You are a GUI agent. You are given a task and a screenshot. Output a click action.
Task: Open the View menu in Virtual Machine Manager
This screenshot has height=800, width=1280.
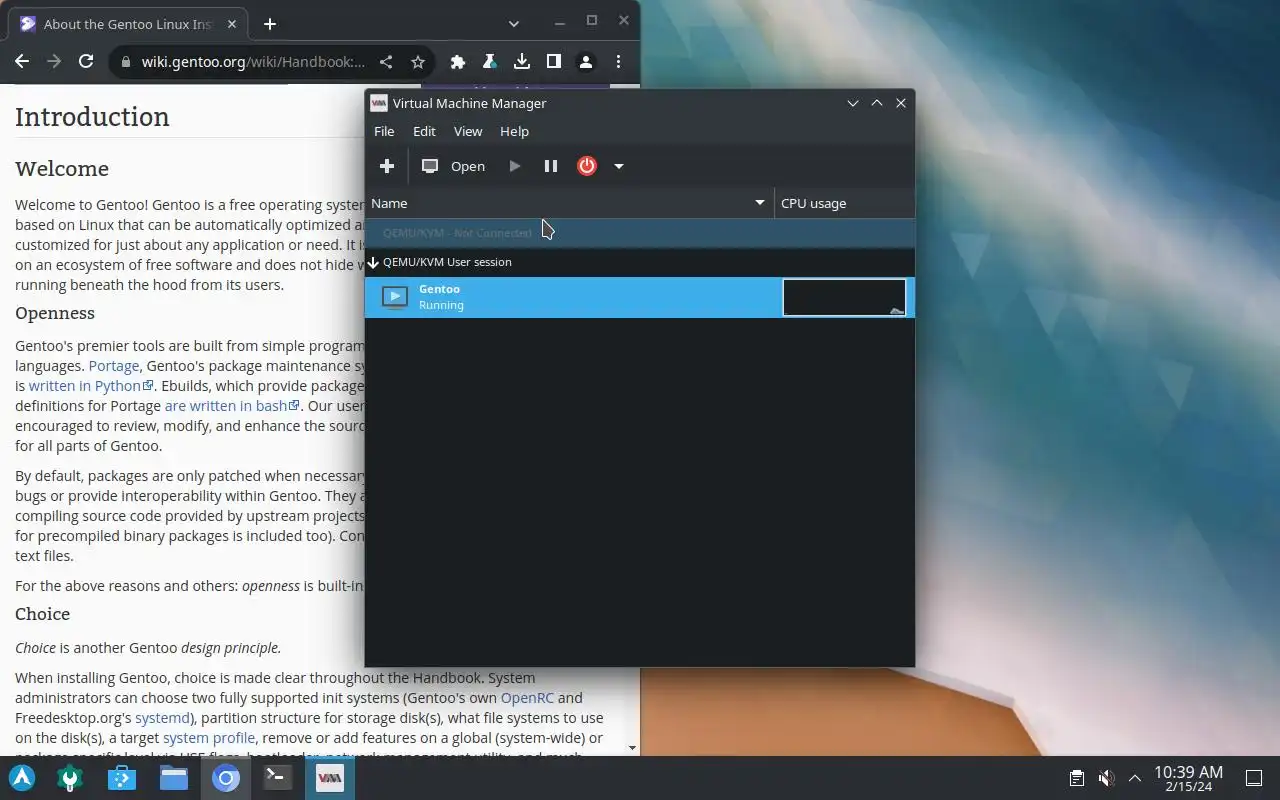(x=468, y=131)
